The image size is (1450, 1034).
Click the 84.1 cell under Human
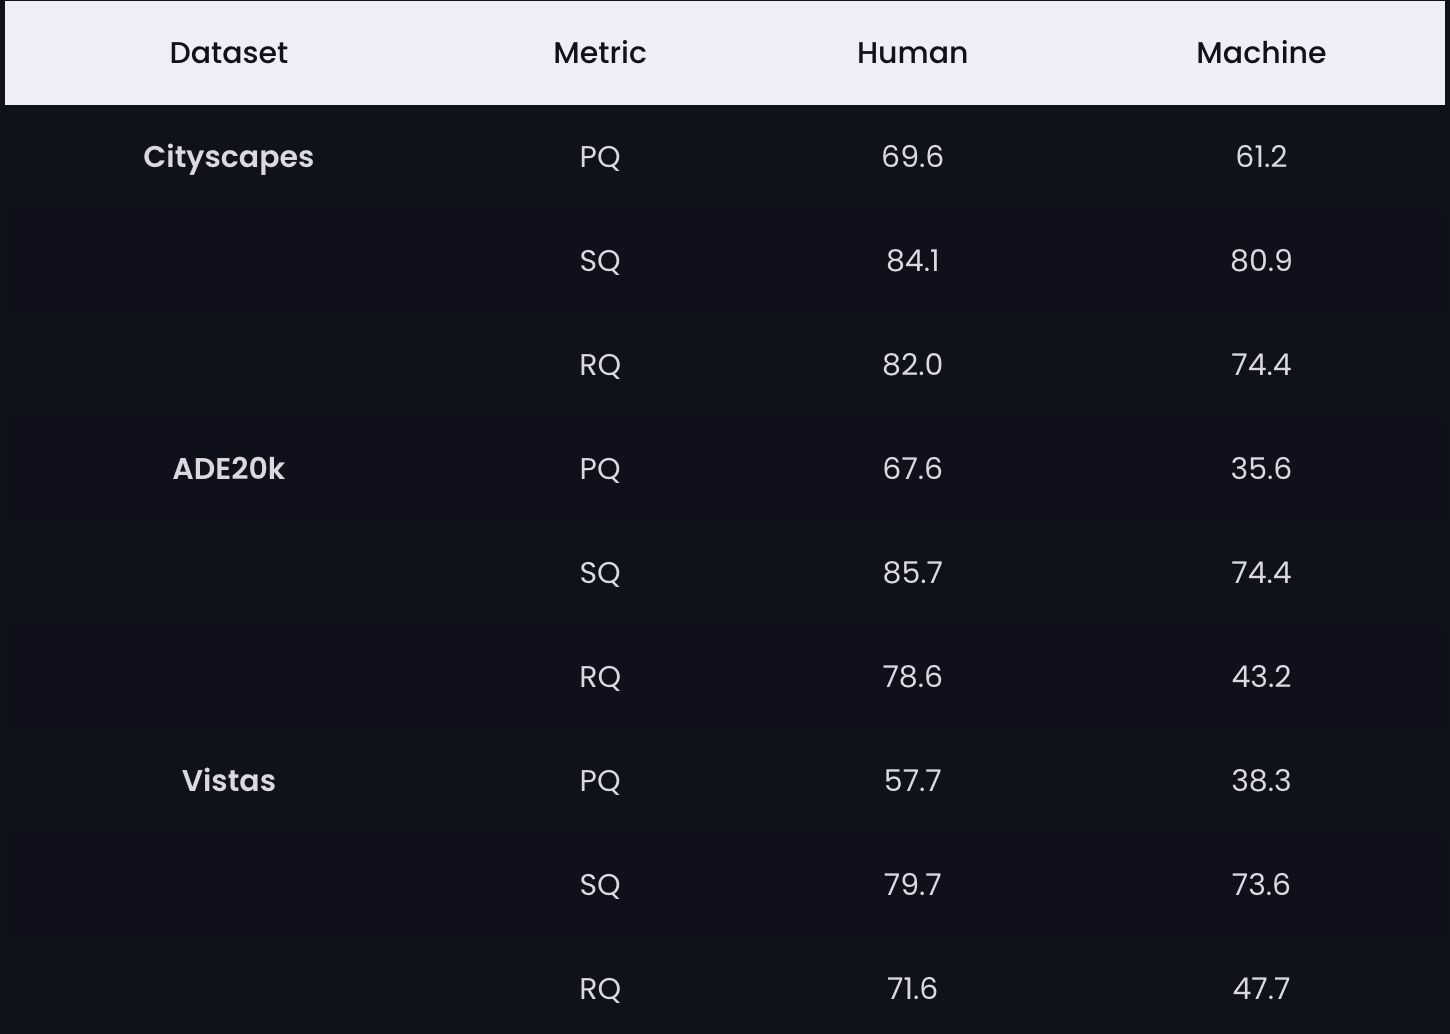[911, 260]
